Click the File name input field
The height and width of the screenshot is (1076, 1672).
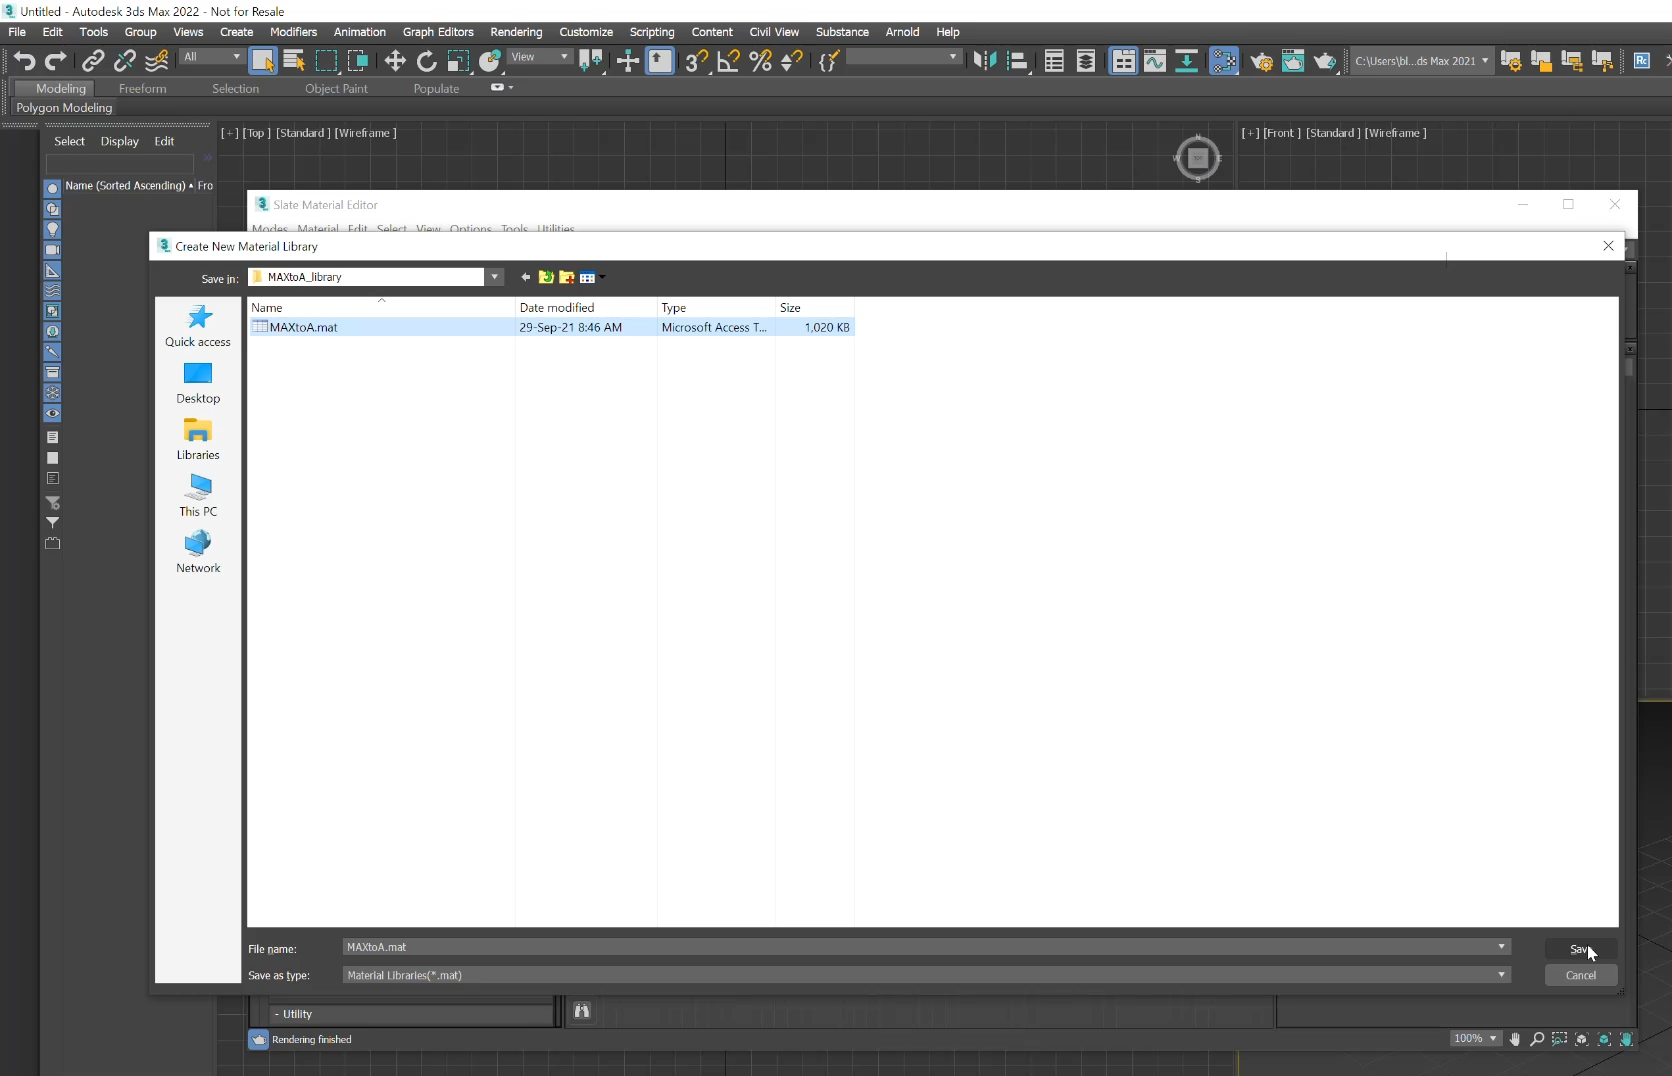pyautogui.click(x=926, y=947)
